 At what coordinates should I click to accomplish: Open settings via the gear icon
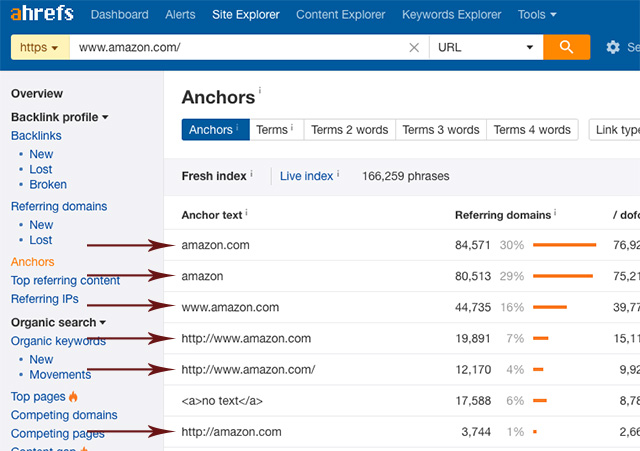(613, 47)
